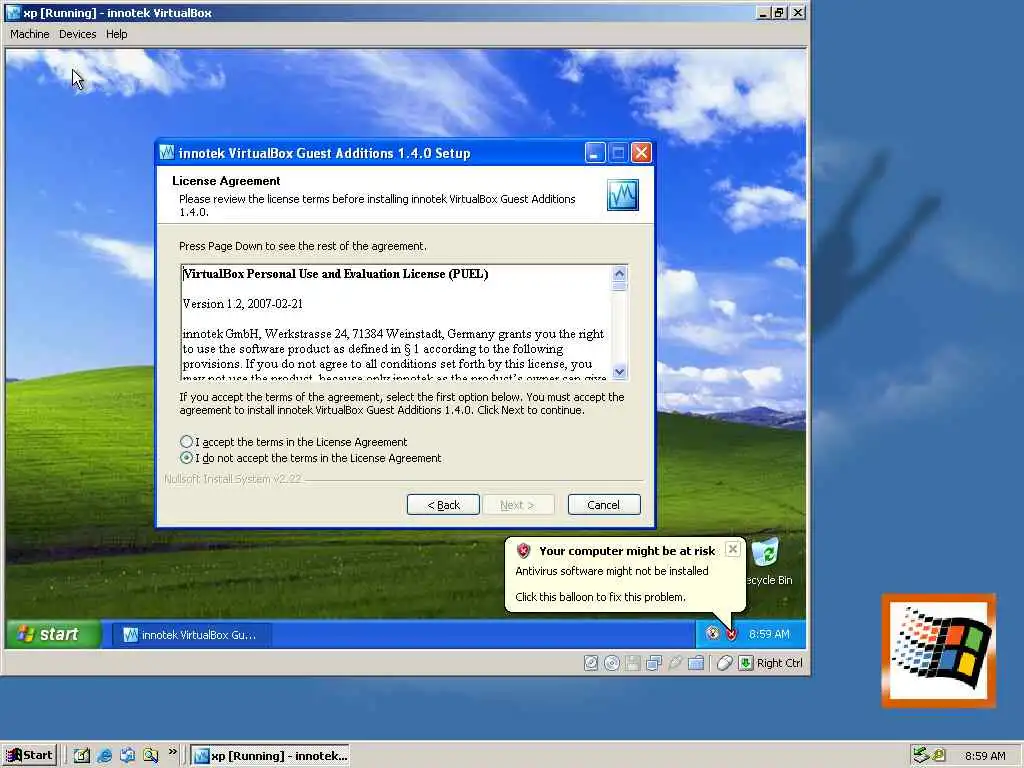Click the green keyboard capture arrow icon
The width and height of the screenshot is (1024, 768).
(746, 663)
